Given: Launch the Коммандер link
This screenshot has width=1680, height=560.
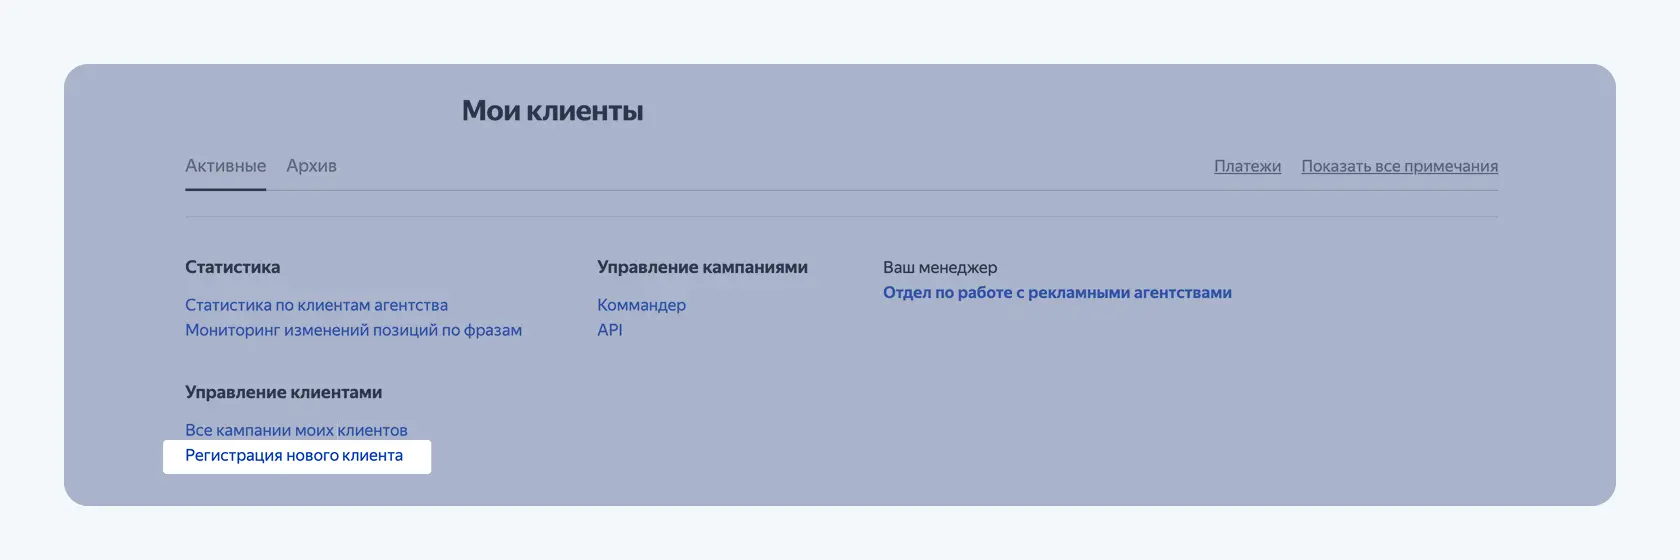Looking at the screenshot, I should (x=641, y=305).
